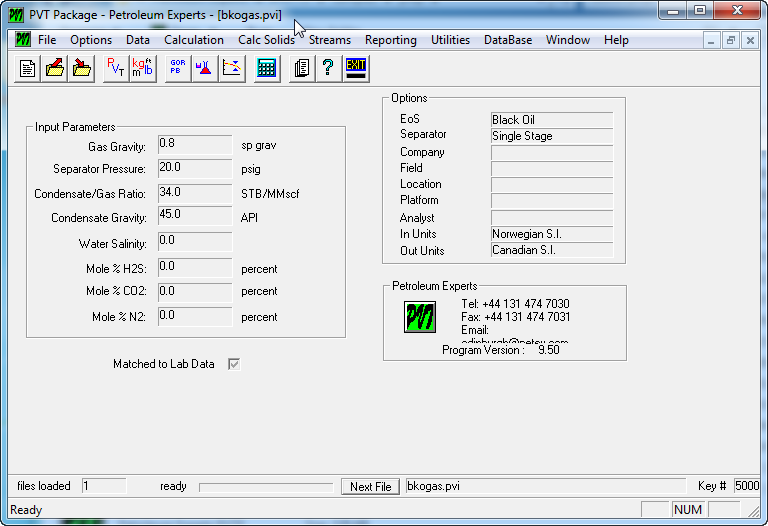The image size is (768, 526).
Task: Open the Reporting menu
Action: point(390,40)
